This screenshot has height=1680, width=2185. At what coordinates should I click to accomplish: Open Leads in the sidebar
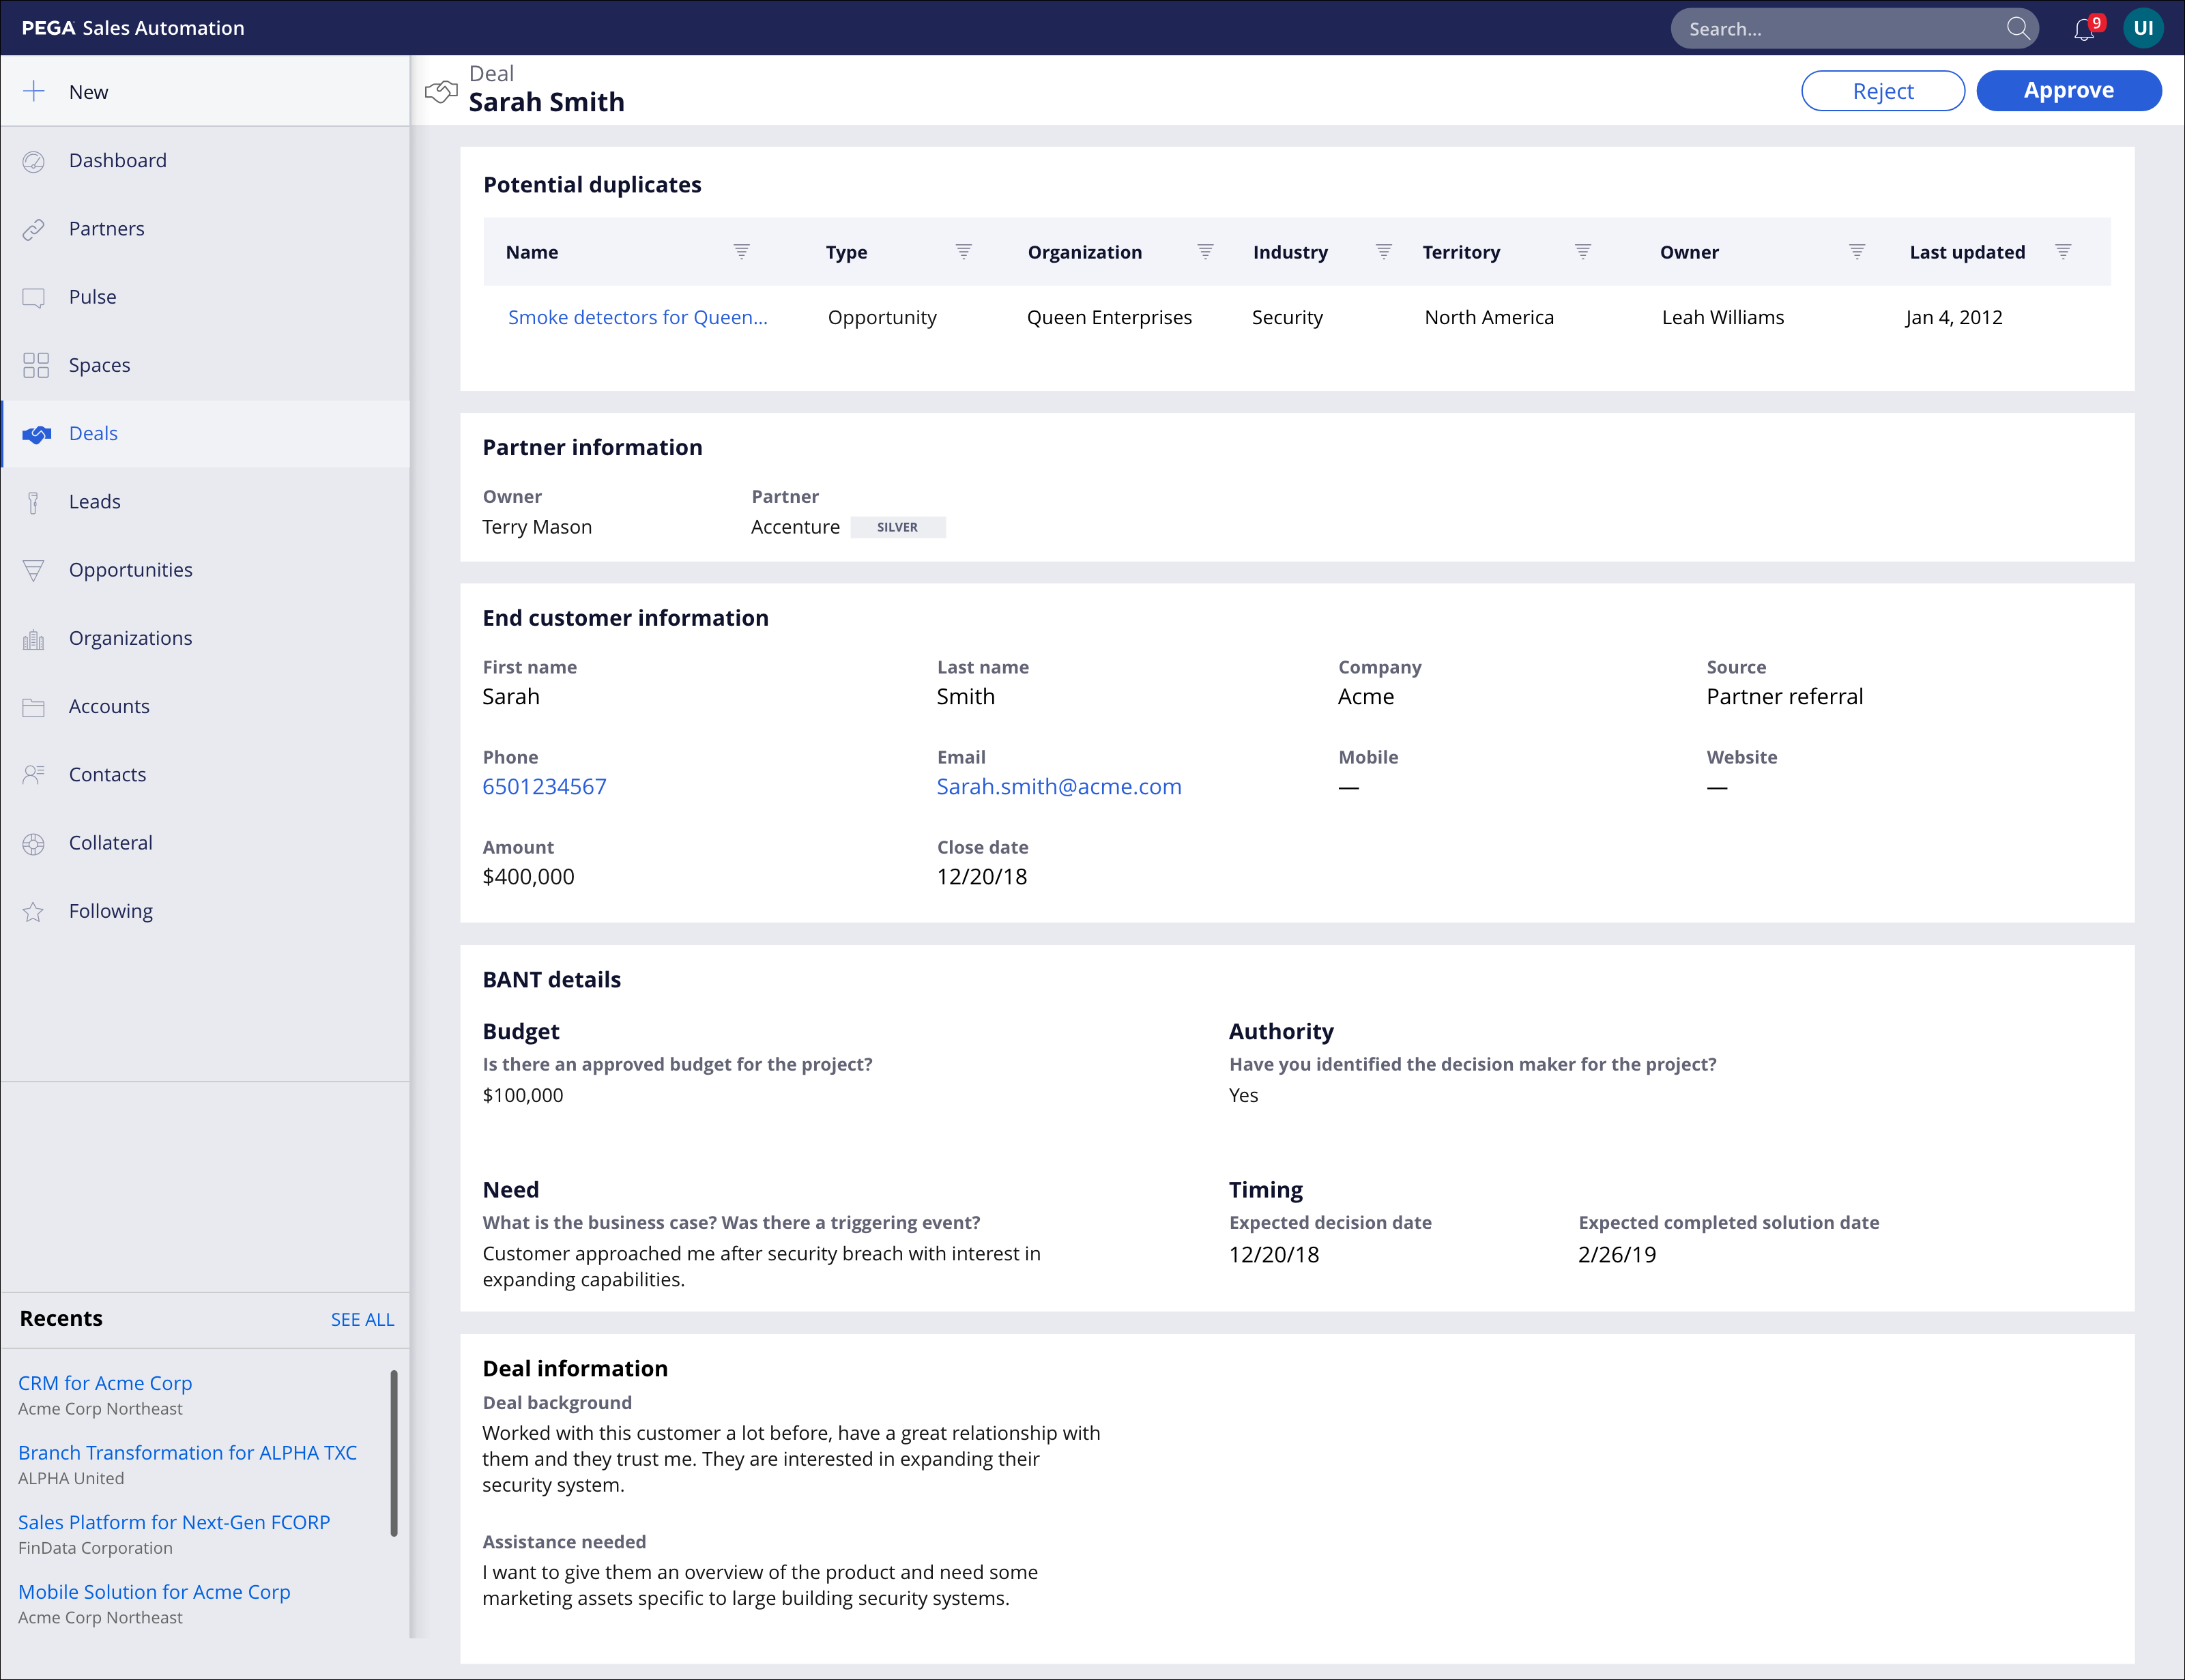coord(95,502)
